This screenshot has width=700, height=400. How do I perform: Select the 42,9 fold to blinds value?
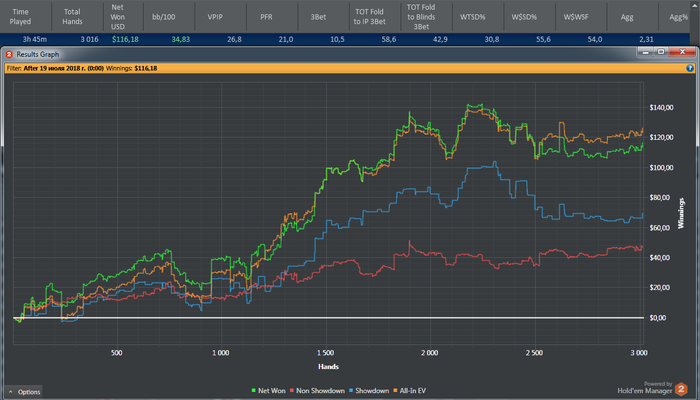pyautogui.click(x=440, y=39)
